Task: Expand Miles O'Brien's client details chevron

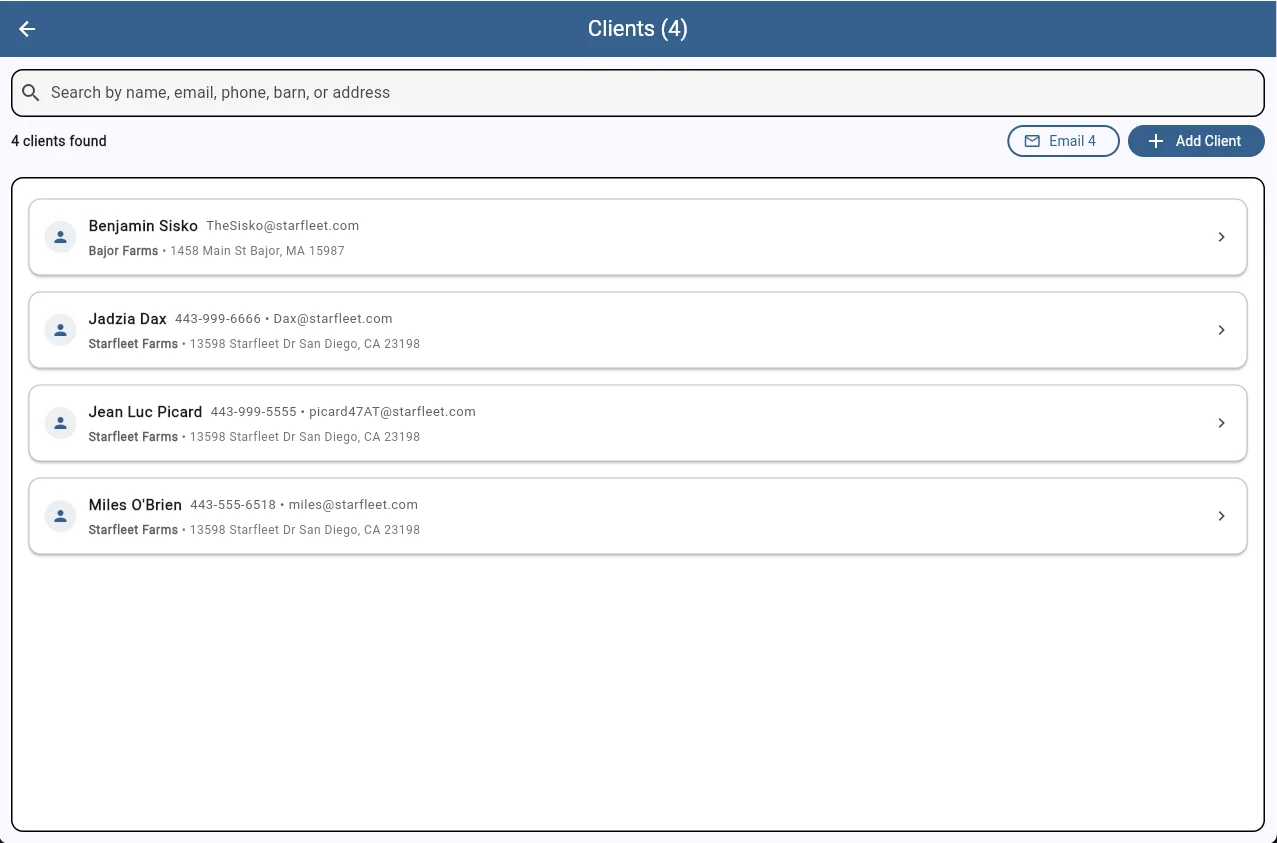Action: click(1221, 515)
